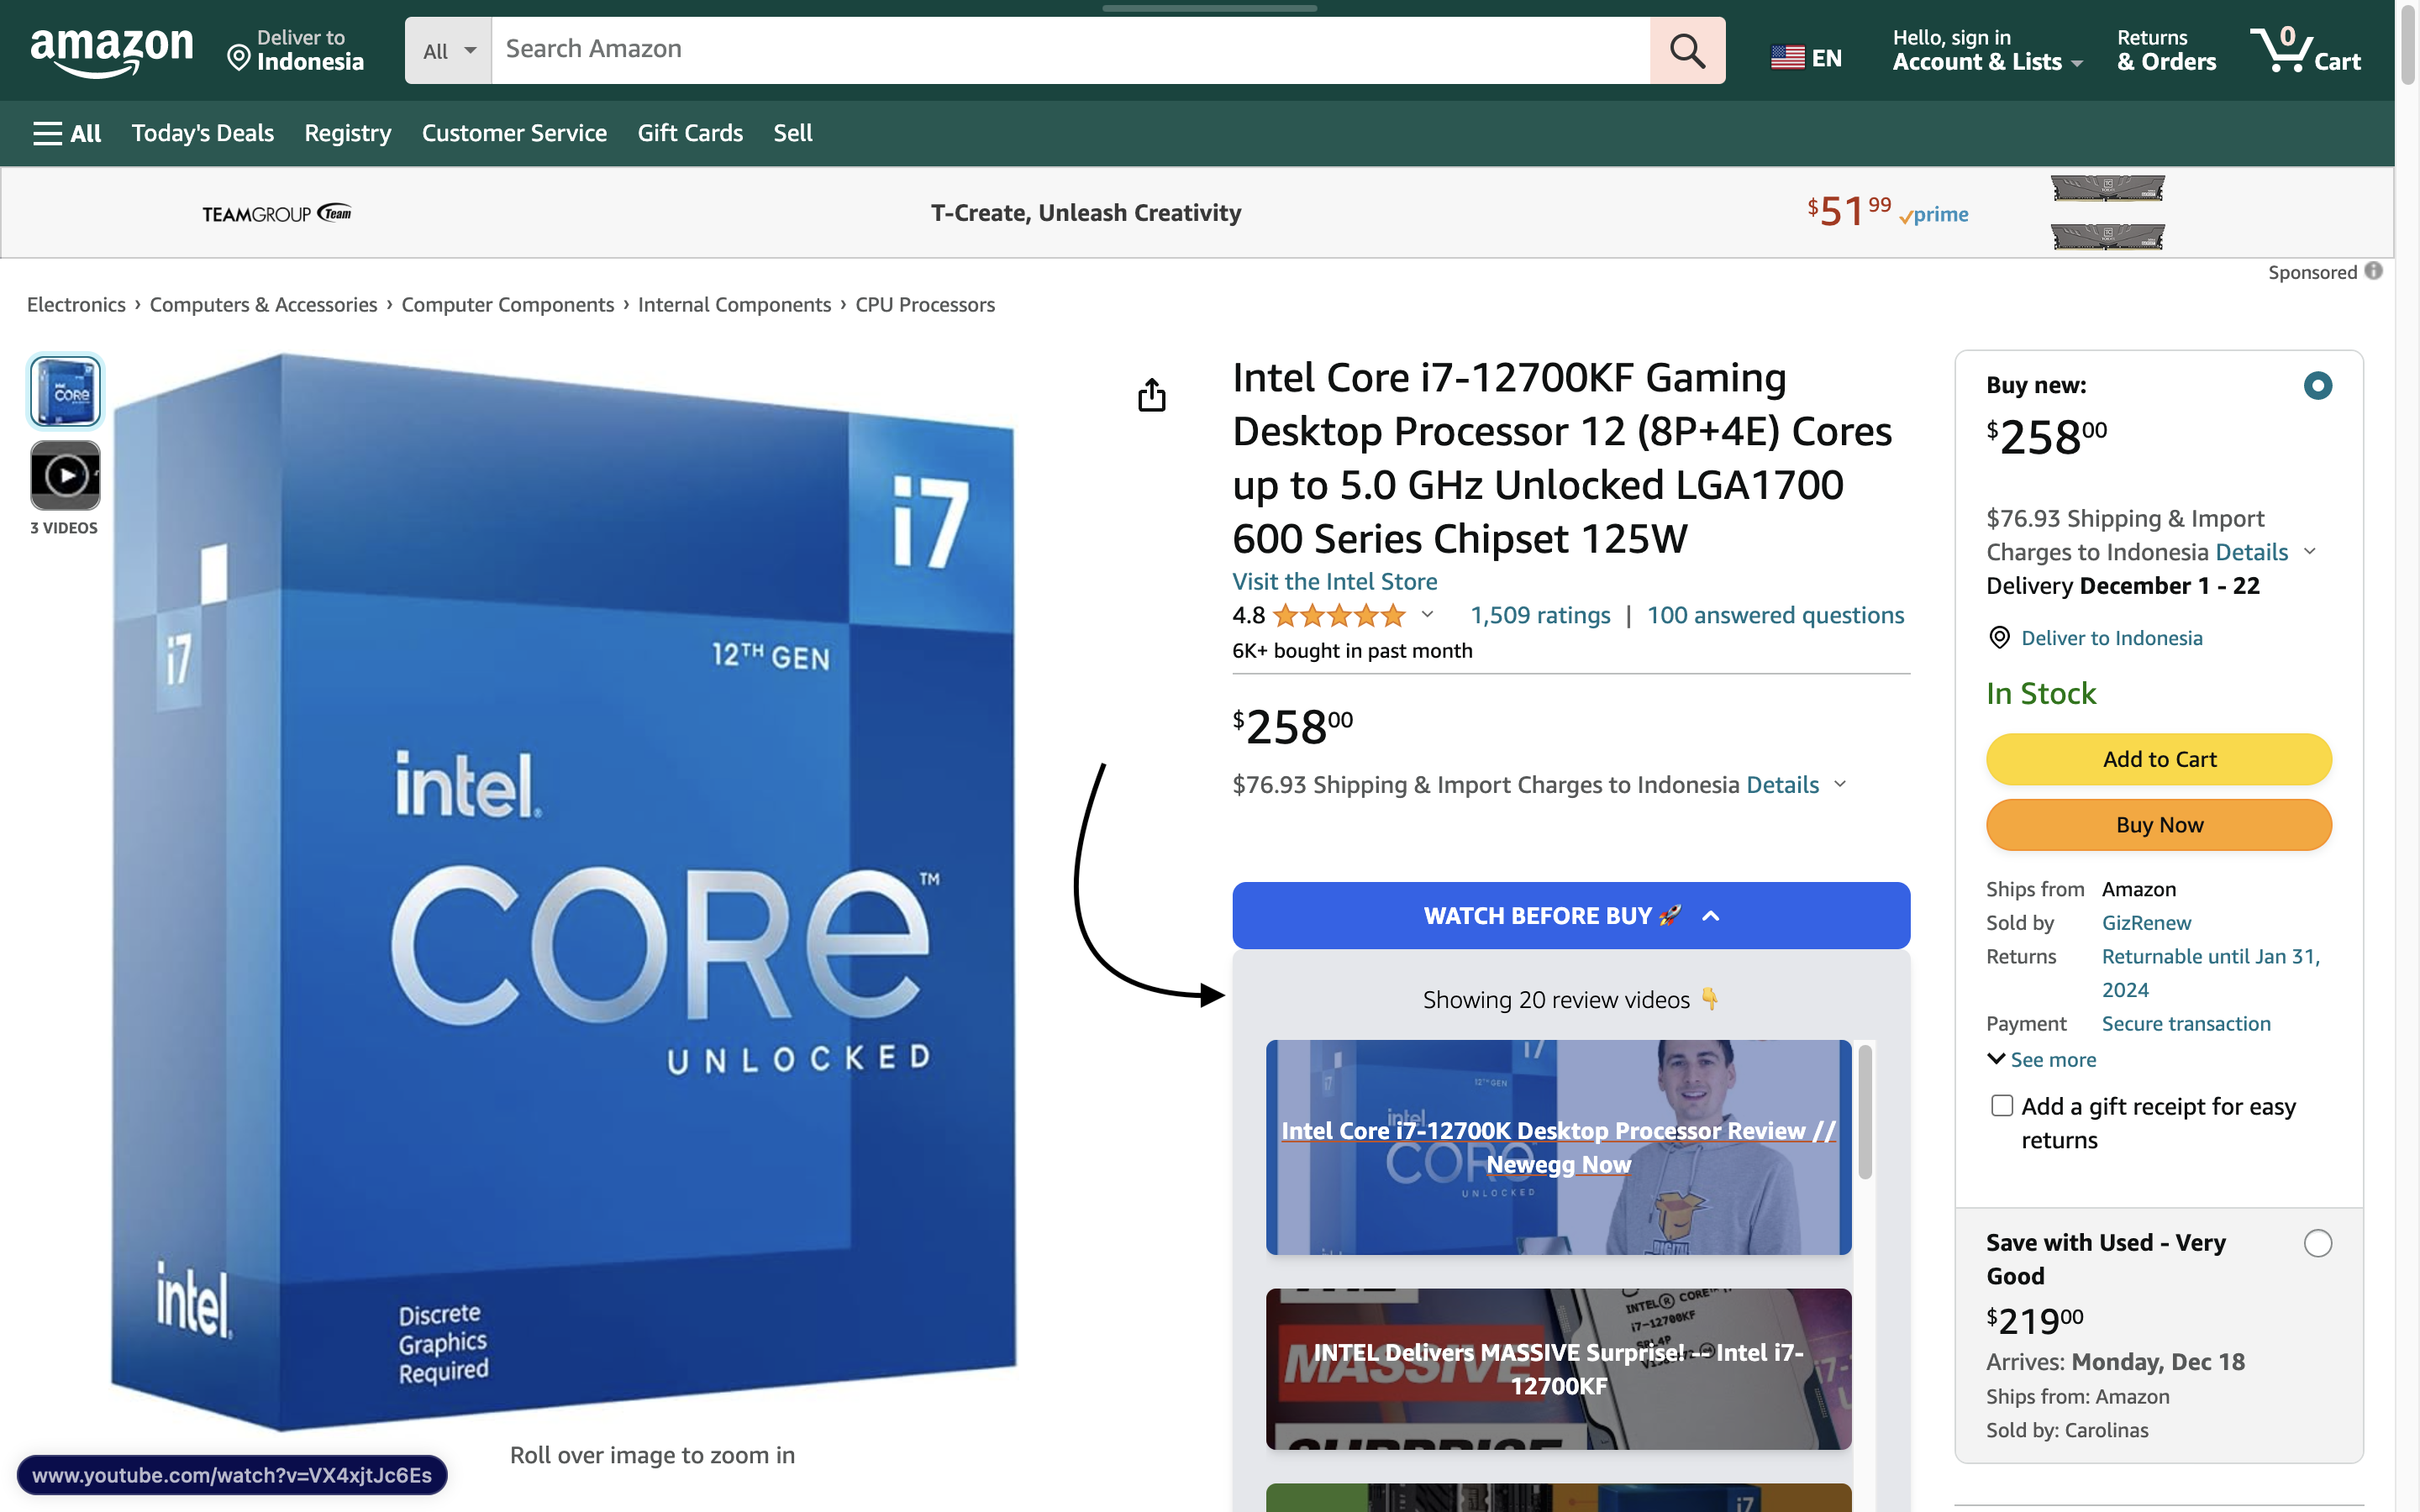The width and height of the screenshot is (2420, 1512).
Task: Open the Sell menu item
Action: (792, 133)
